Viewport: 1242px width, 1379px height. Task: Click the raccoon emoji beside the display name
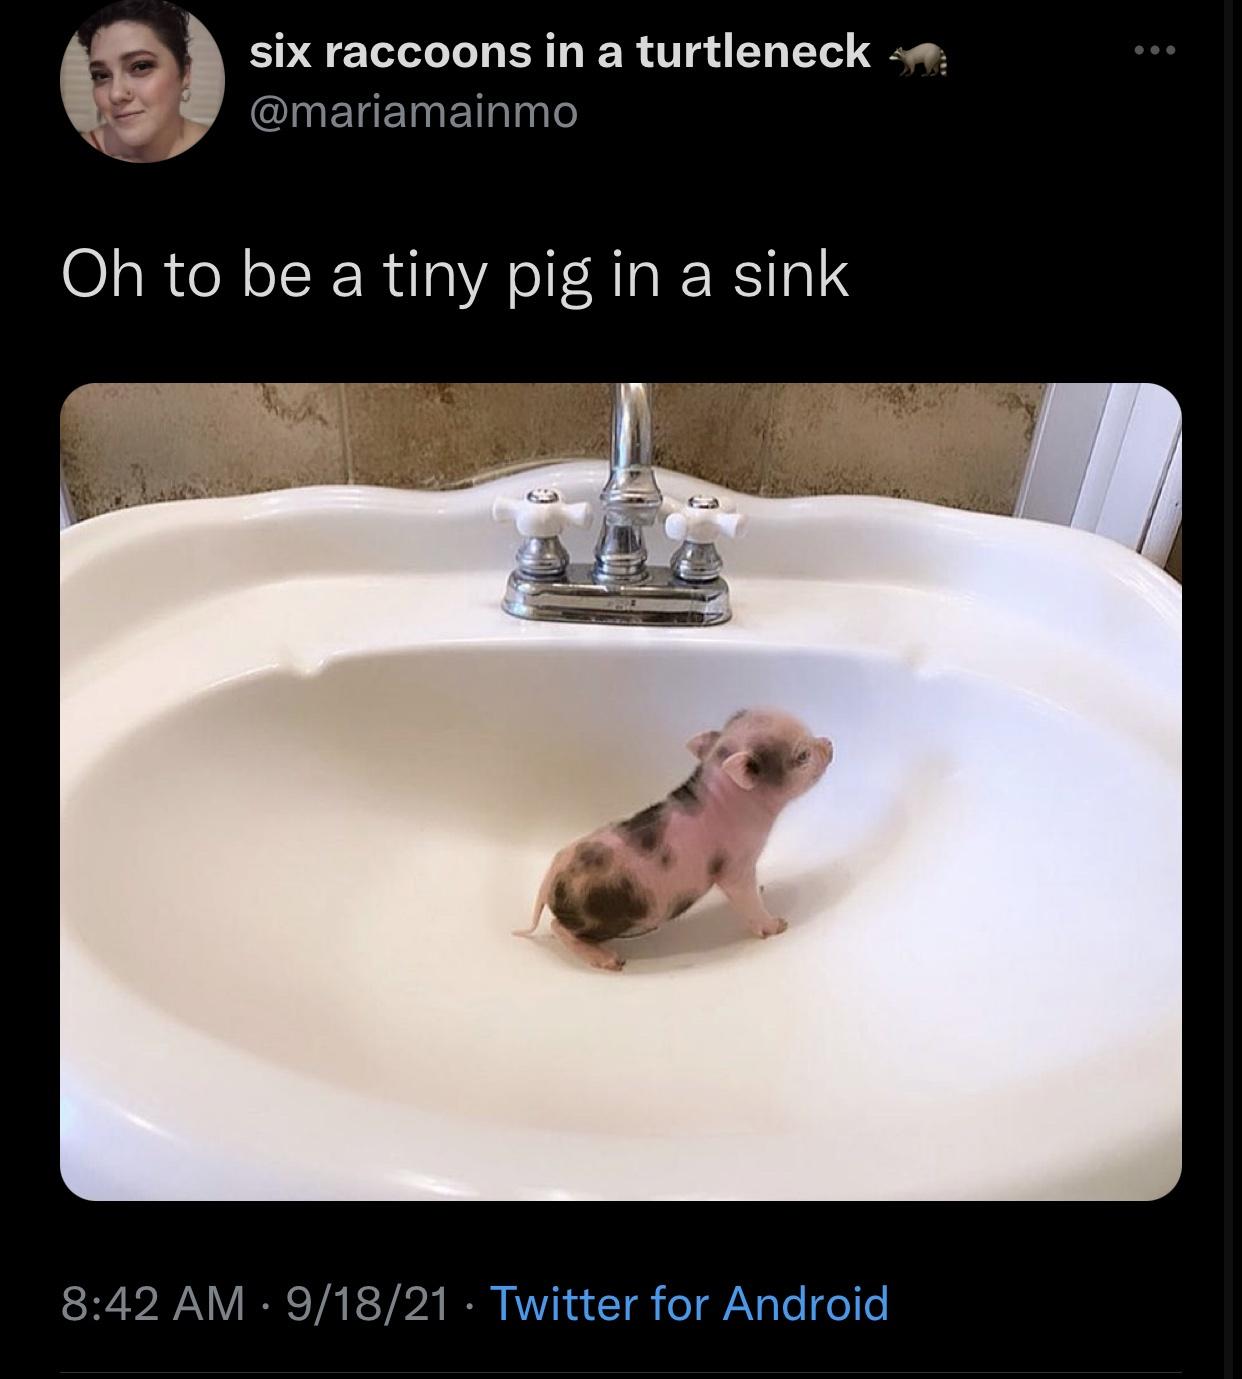919,61
